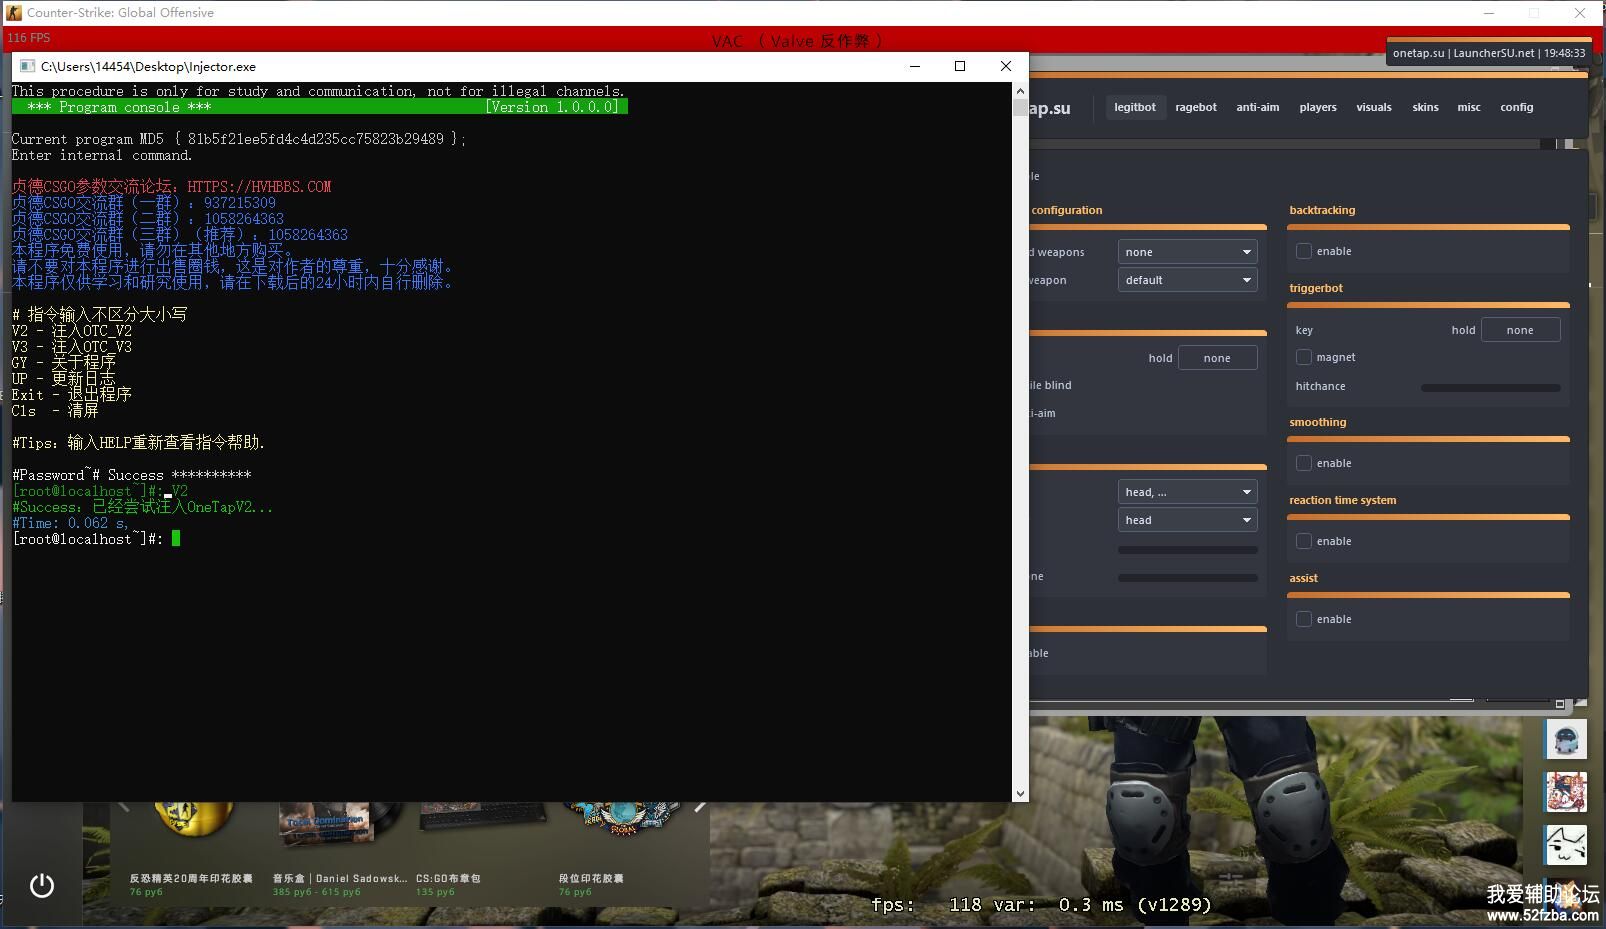Viewport: 1606px width, 929px height.
Task: Click the 'Program console' green banner text
Action: 119,107
